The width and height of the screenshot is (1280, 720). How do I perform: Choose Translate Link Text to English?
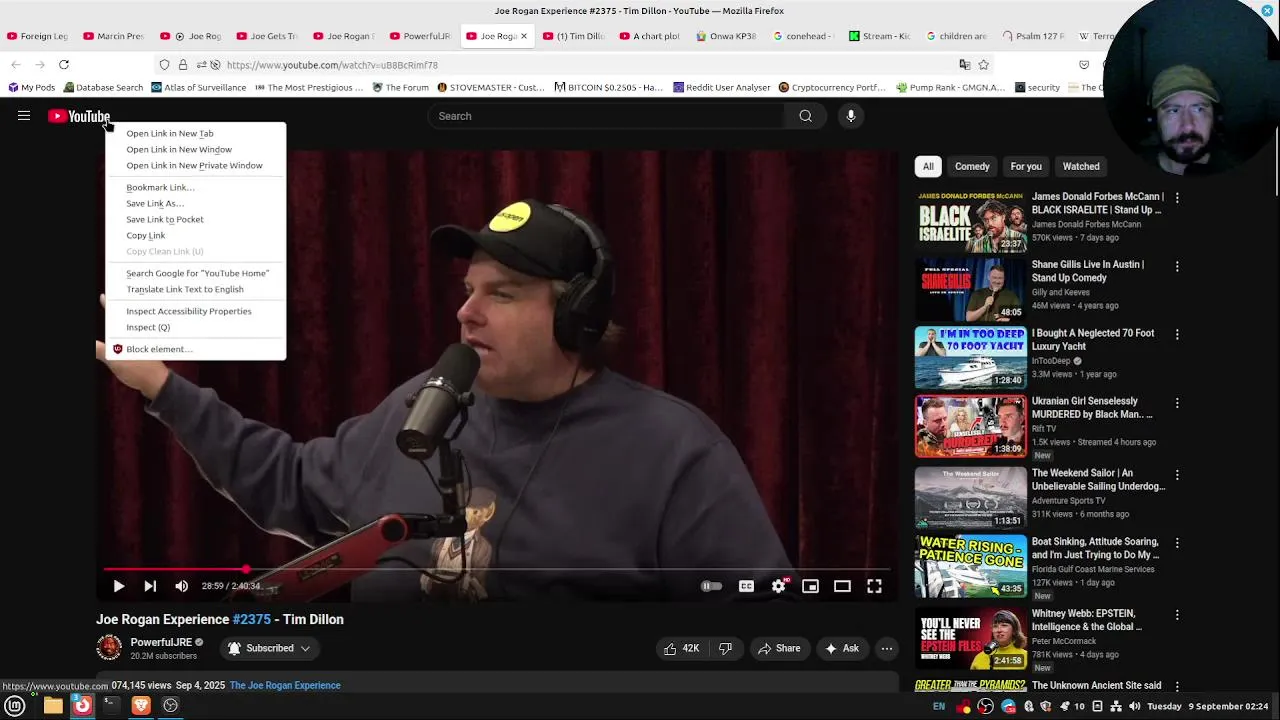[195, 289]
